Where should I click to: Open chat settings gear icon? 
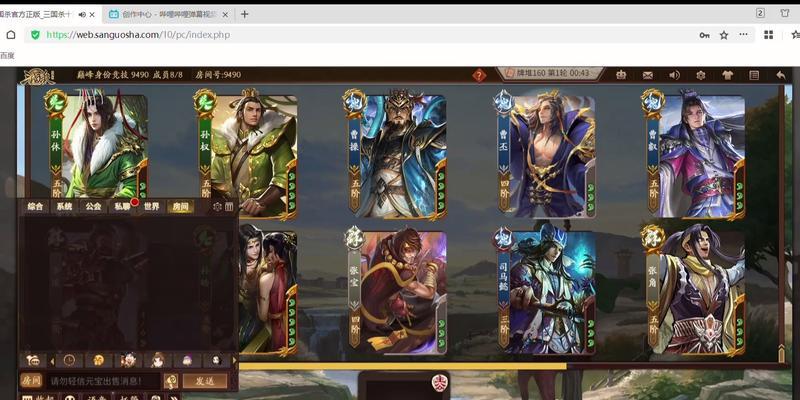(x=217, y=207)
